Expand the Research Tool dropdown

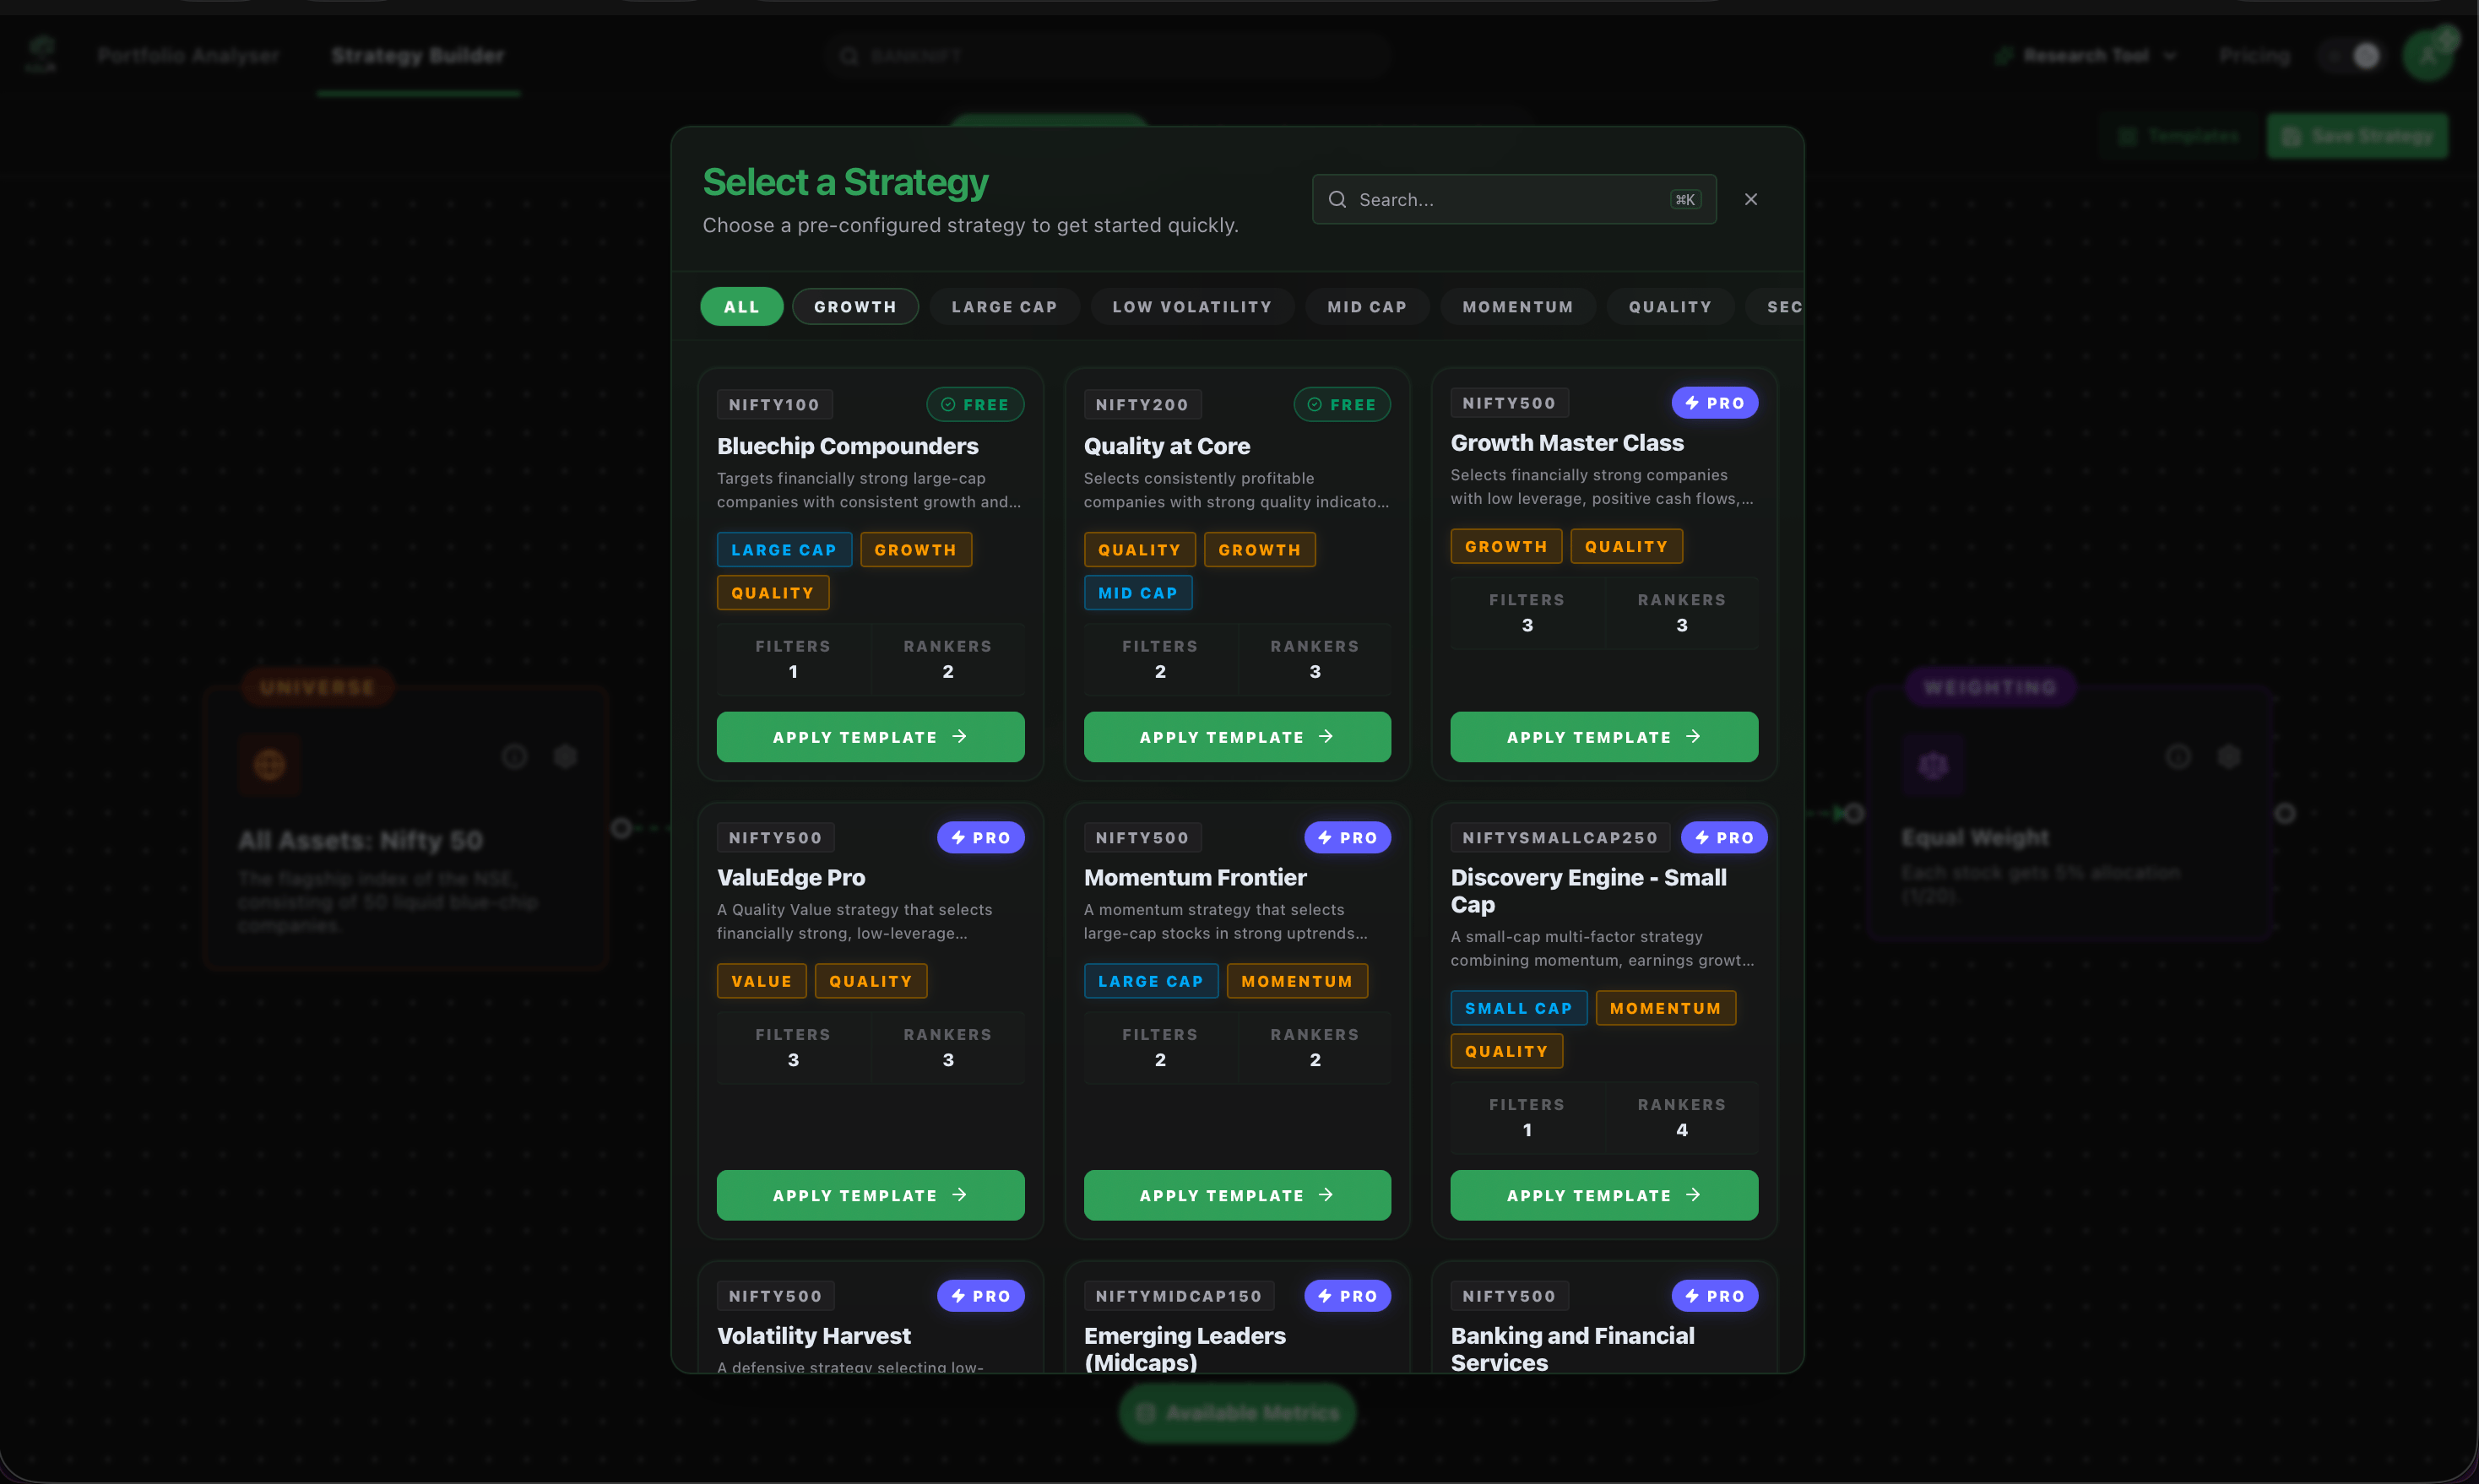(x=2086, y=56)
